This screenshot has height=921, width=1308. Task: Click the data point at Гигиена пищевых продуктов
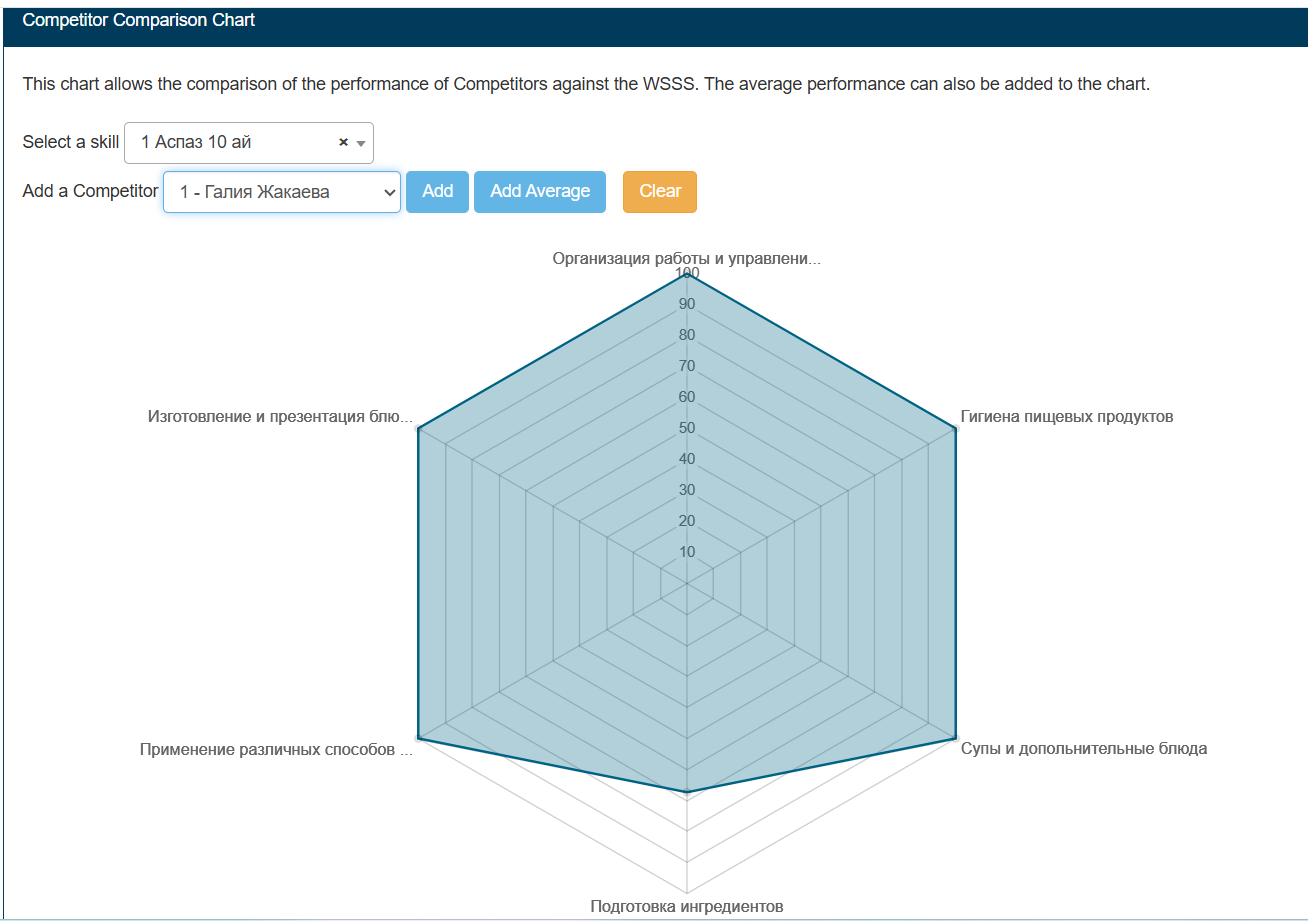(956, 428)
